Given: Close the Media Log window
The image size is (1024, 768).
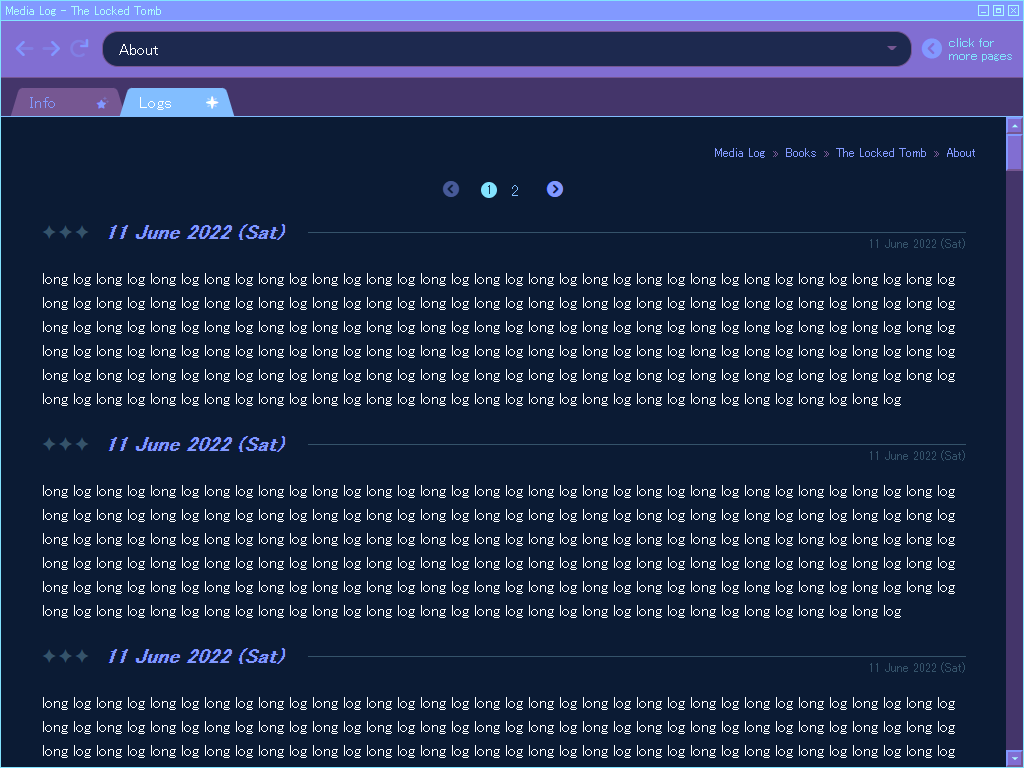Looking at the screenshot, I should point(1014,10).
